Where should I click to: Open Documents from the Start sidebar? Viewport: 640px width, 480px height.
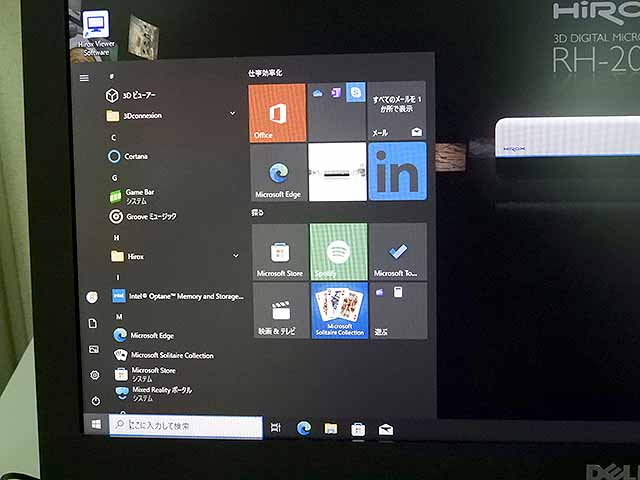point(93,323)
